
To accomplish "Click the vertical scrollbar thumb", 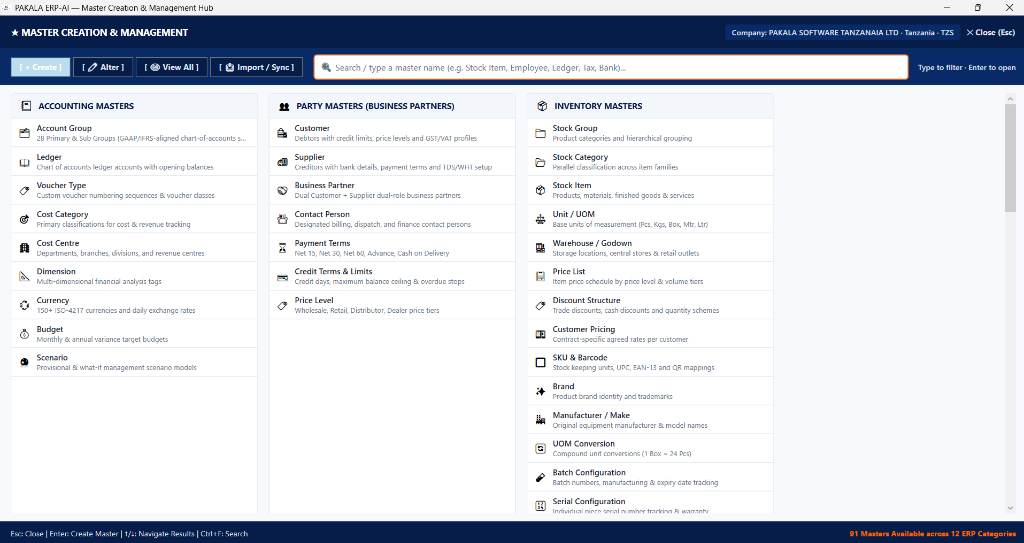I will [x=1010, y=158].
